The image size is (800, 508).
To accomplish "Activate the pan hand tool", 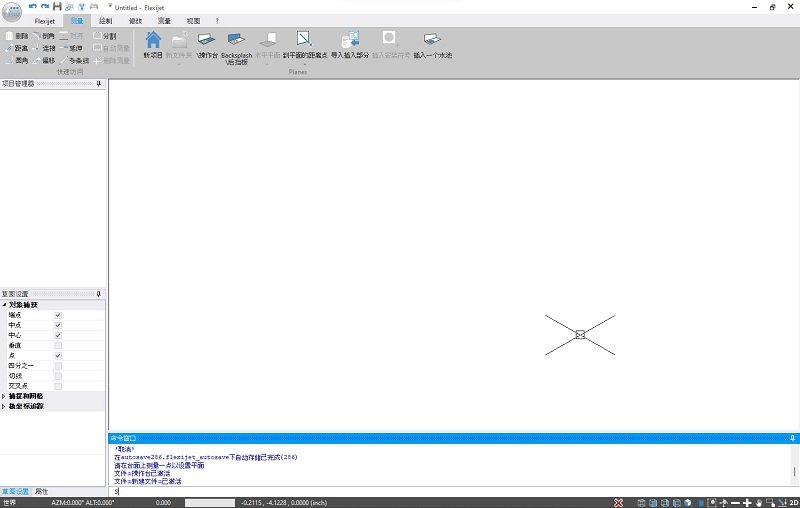I will click(759, 503).
